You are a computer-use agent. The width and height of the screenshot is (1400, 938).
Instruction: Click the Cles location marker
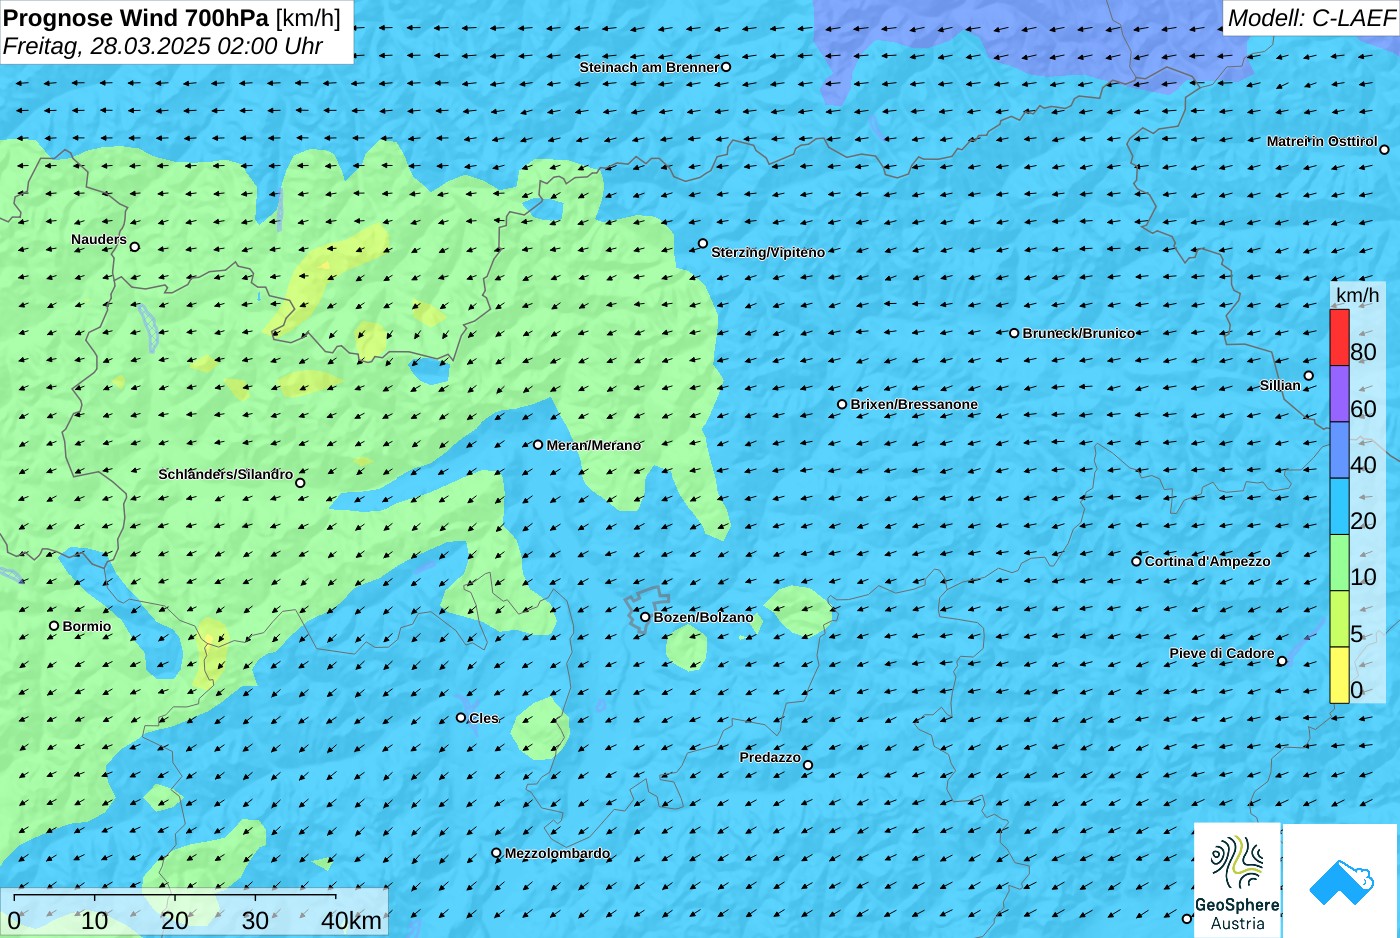[461, 717]
